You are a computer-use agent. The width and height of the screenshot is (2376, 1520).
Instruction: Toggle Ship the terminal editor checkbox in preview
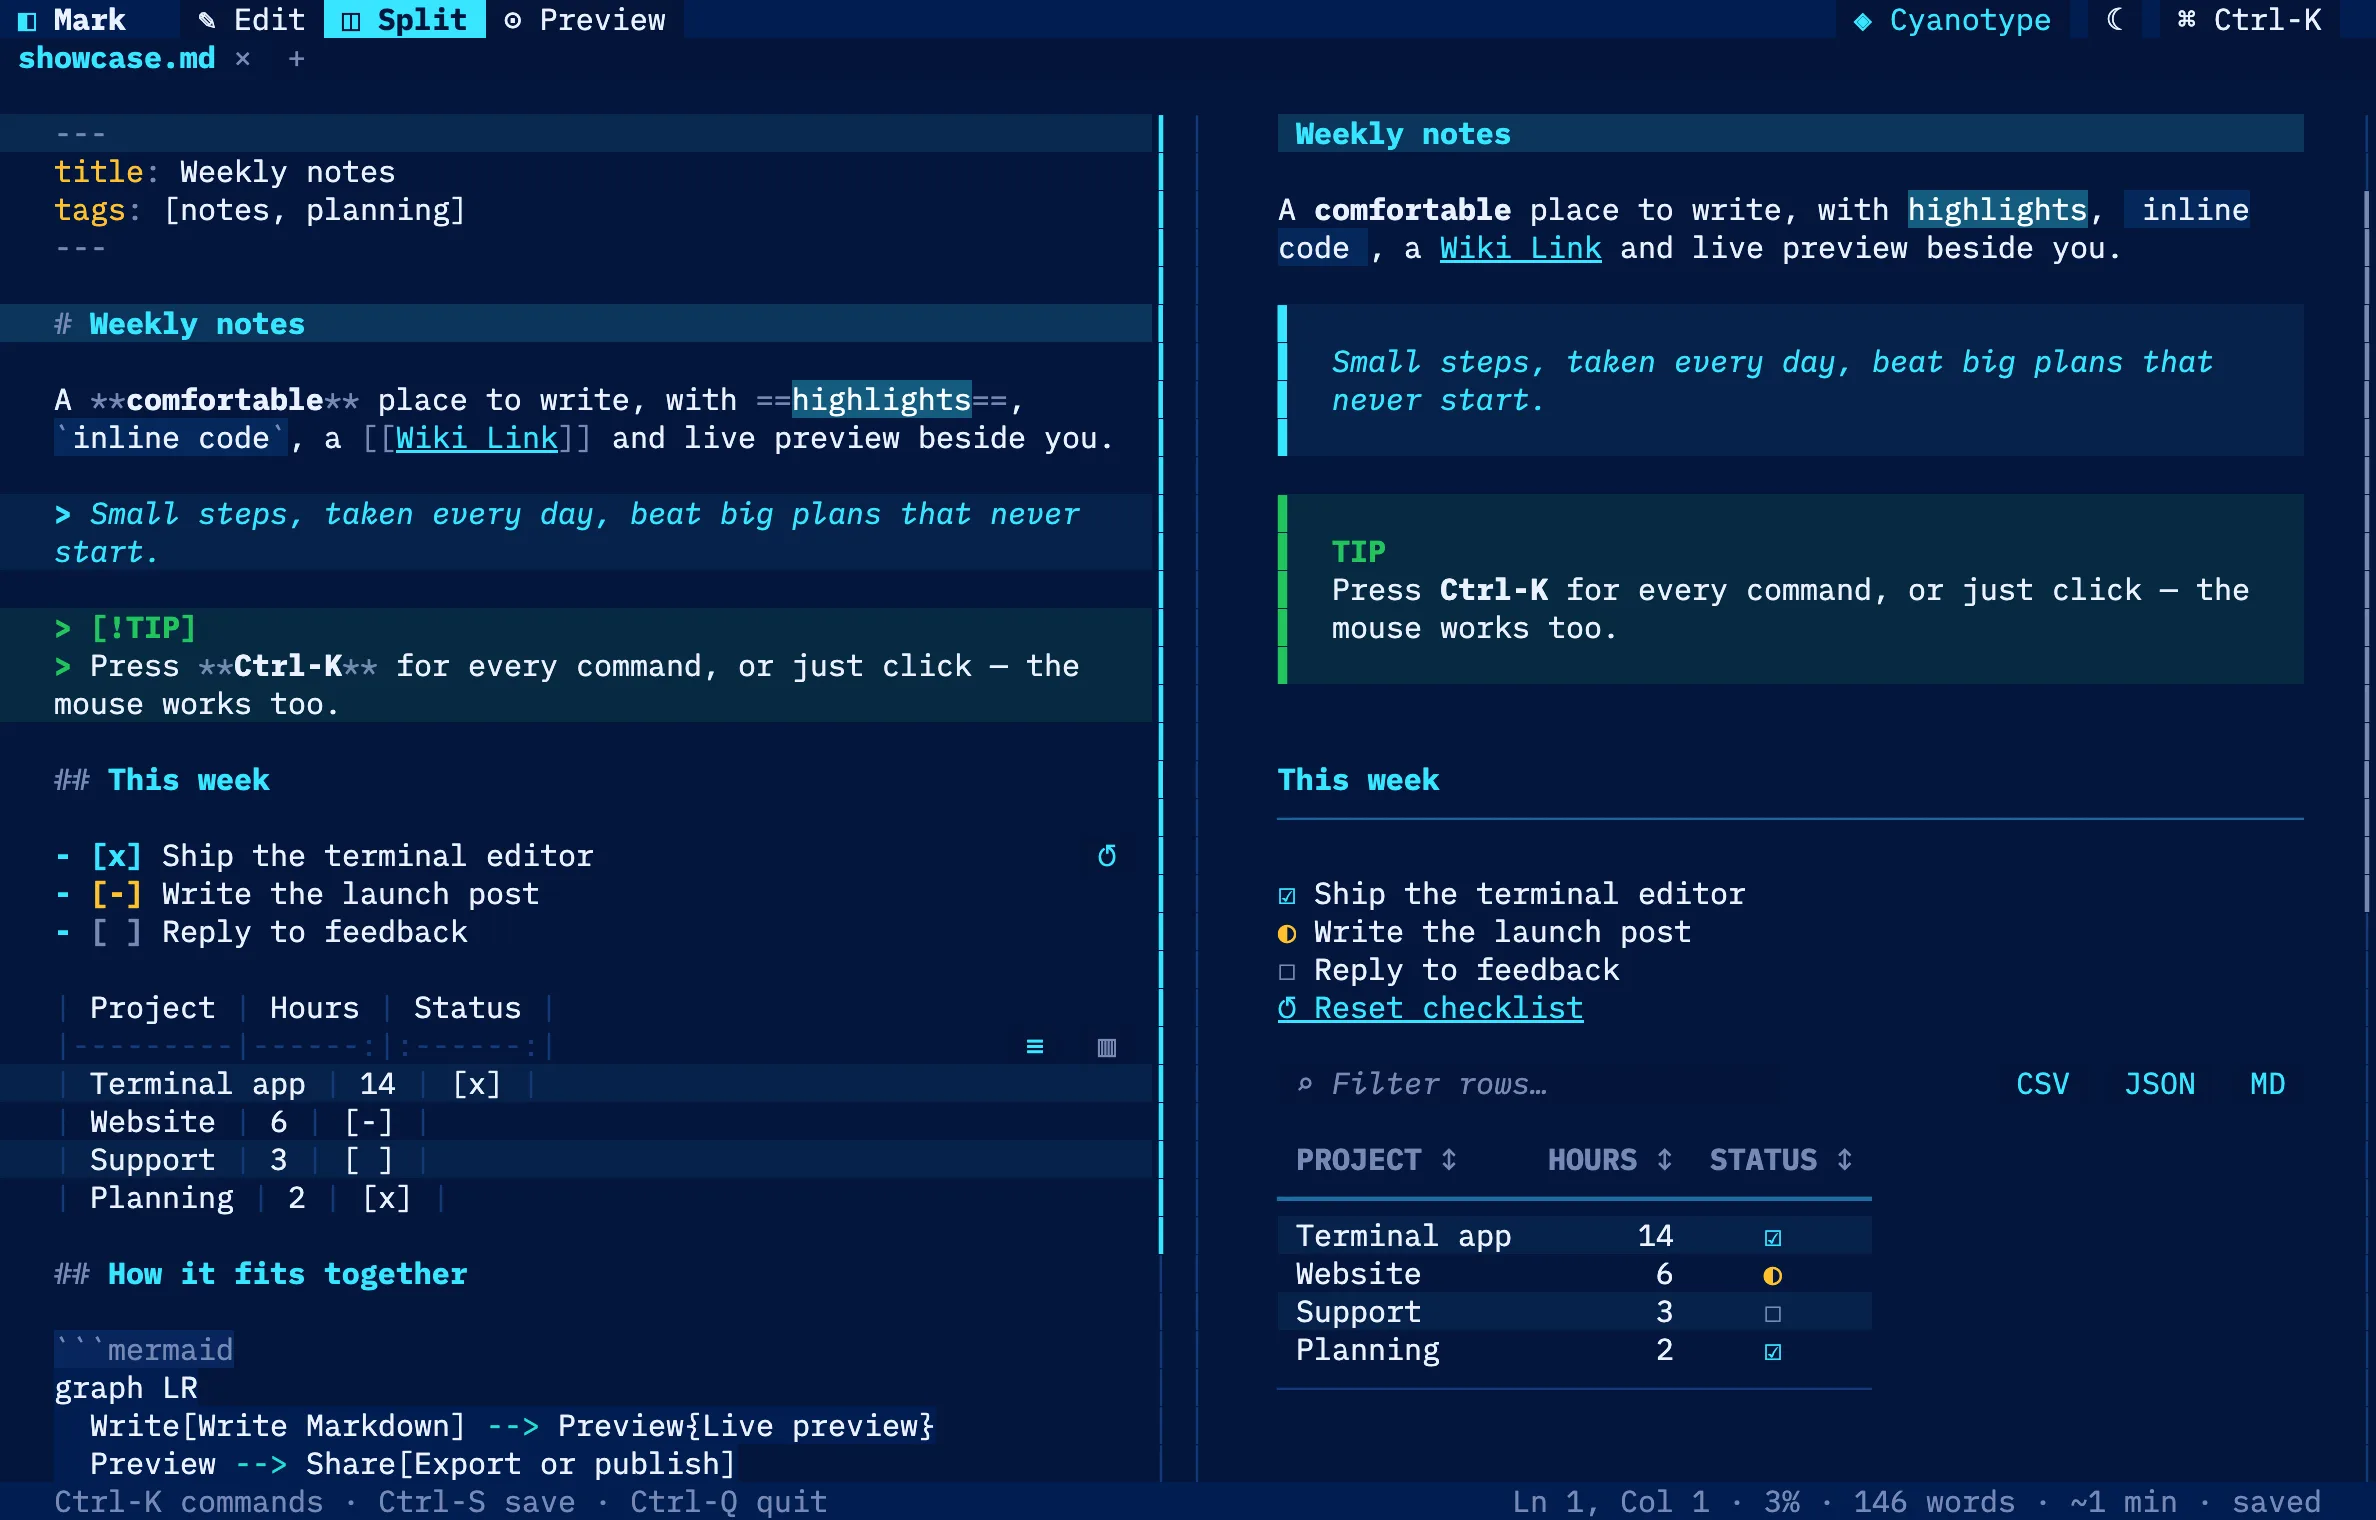coord(1287,895)
